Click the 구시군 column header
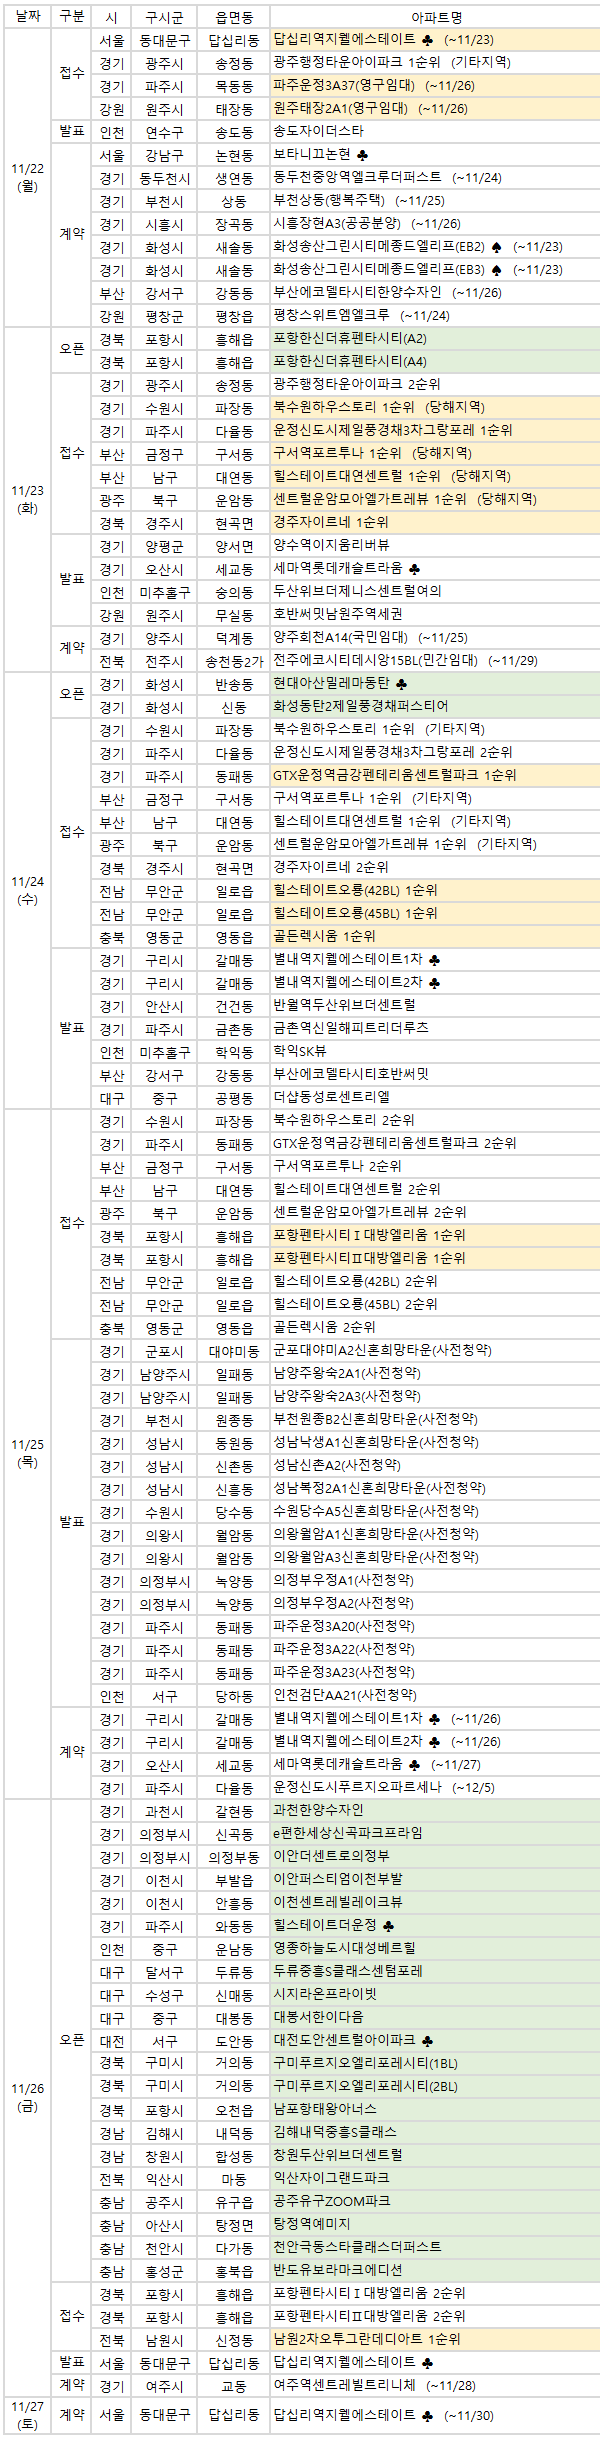600x2438 pixels. [164, 17]
